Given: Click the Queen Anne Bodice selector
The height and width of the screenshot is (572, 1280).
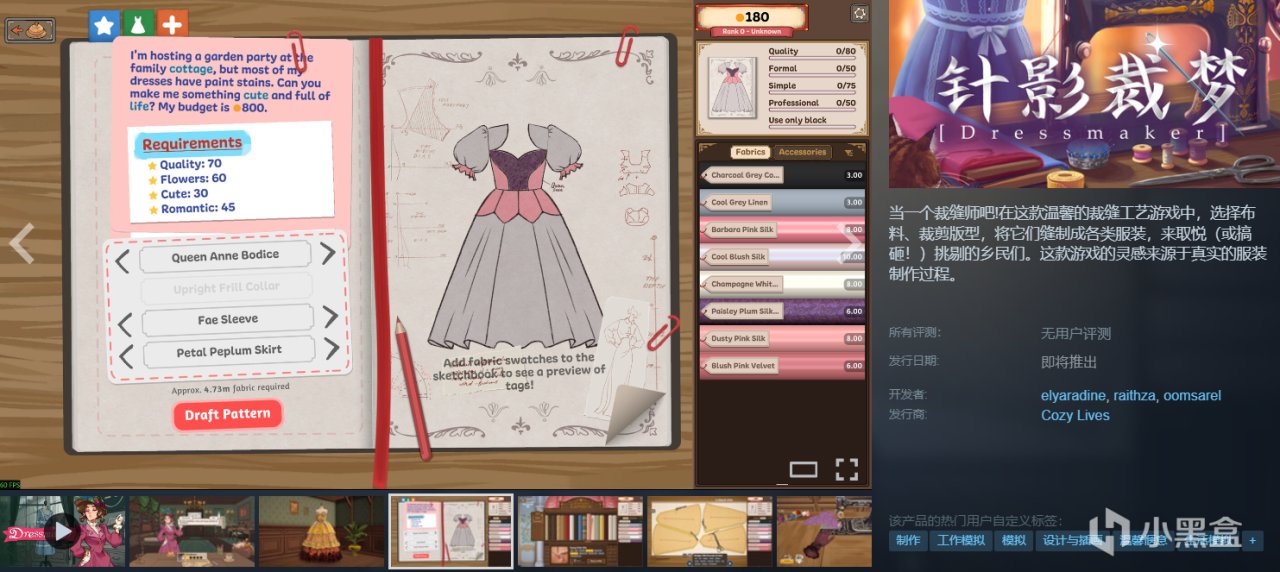Looking at the screenshot, I should click(x=225, y=256).
